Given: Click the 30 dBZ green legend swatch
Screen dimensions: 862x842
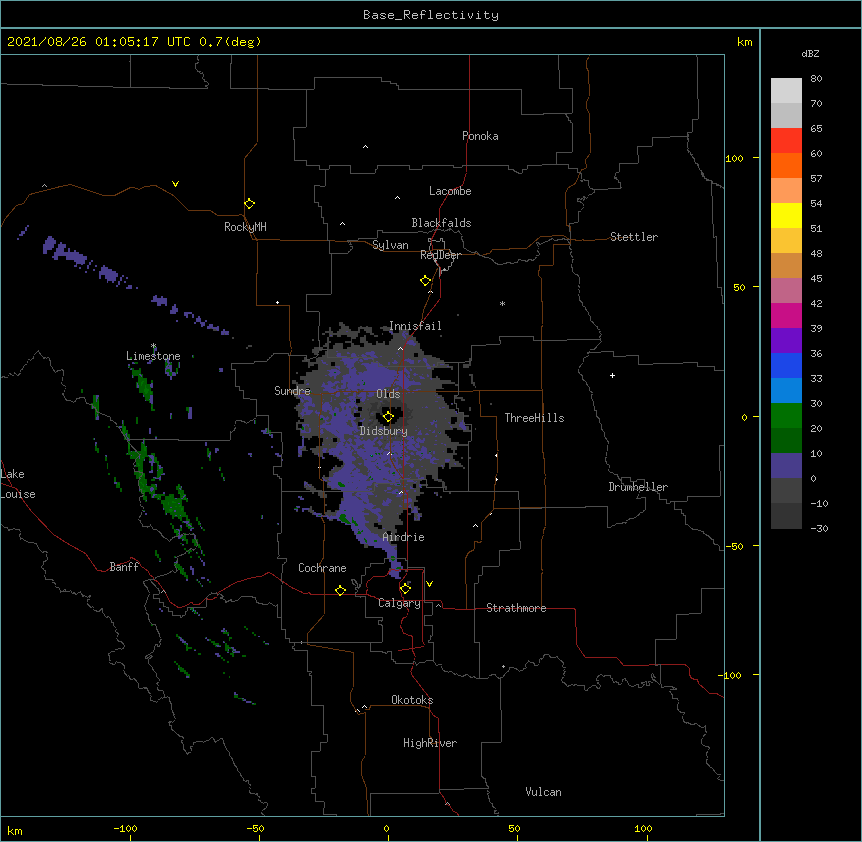Looking at the screenshot, I should (786, 416).
